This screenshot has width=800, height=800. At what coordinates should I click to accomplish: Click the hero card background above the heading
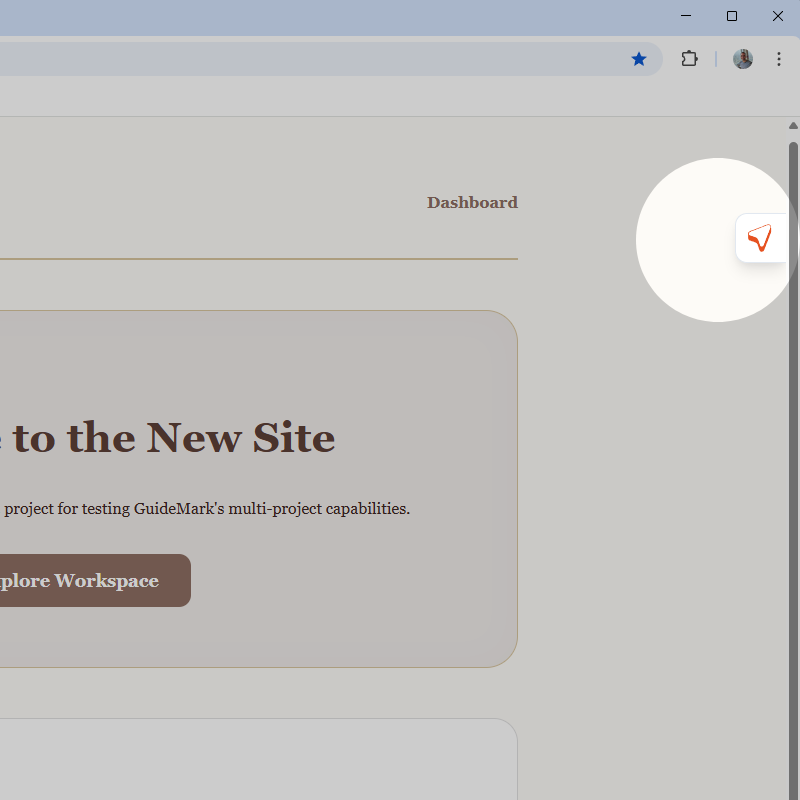(250, 360)
